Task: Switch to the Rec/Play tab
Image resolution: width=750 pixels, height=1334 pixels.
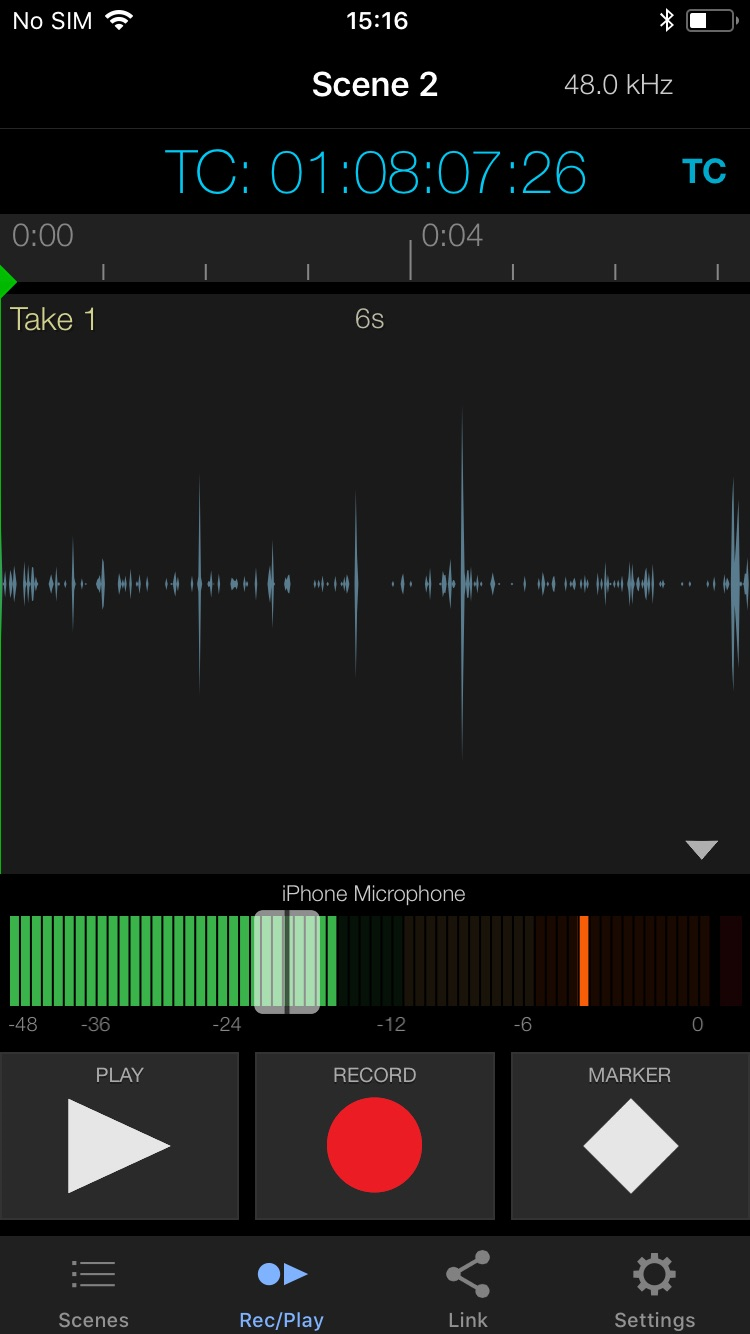Action: (281, 1290)
